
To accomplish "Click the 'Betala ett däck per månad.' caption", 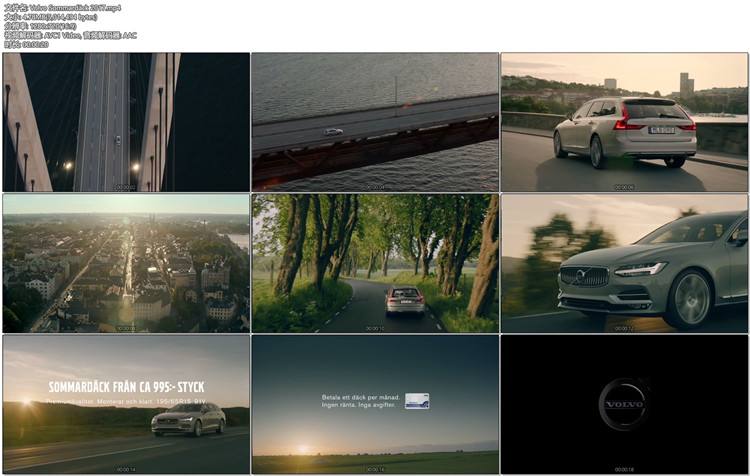I will tap(361, 397).
